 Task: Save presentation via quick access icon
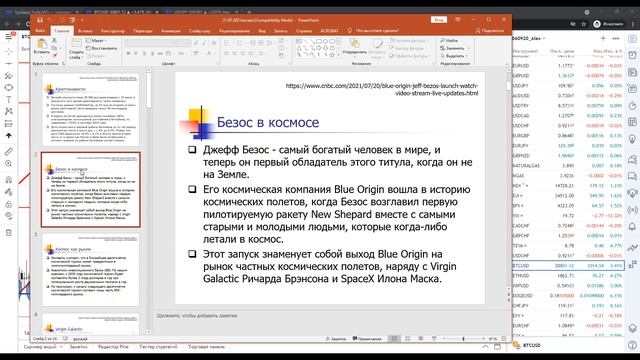click(40, 20)
